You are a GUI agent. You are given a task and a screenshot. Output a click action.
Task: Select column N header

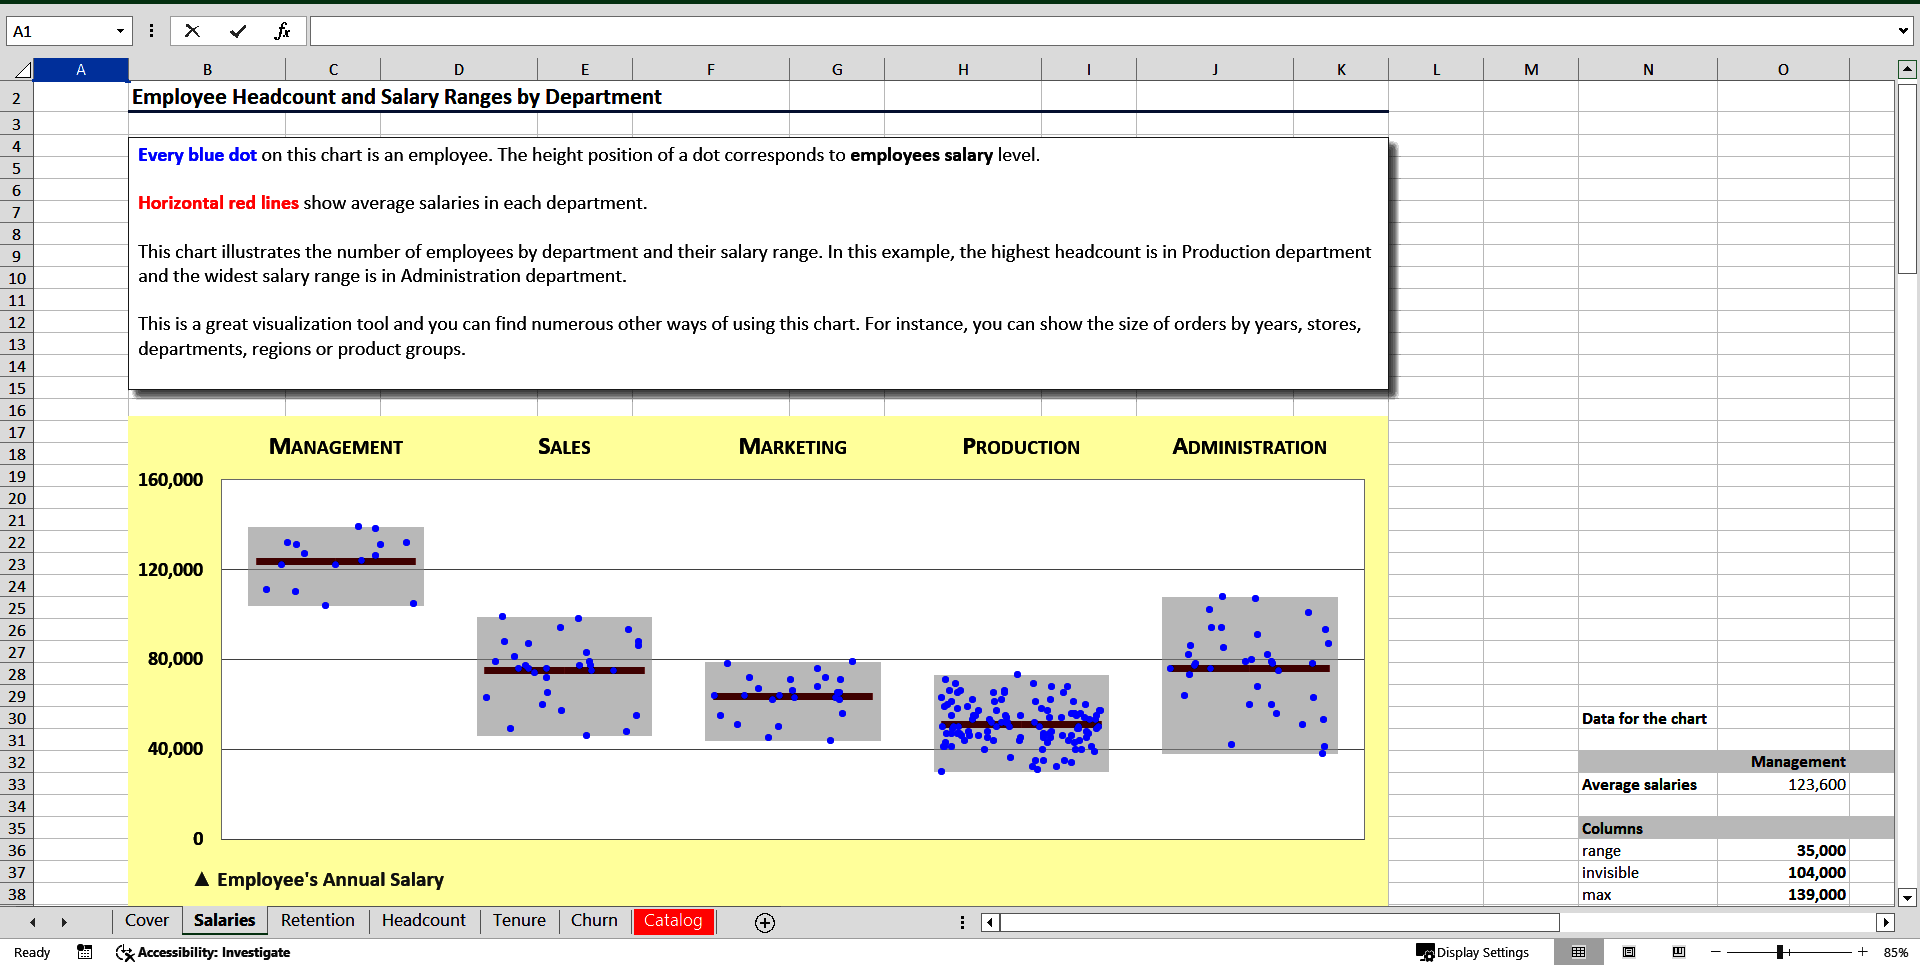coord(1648,69)
